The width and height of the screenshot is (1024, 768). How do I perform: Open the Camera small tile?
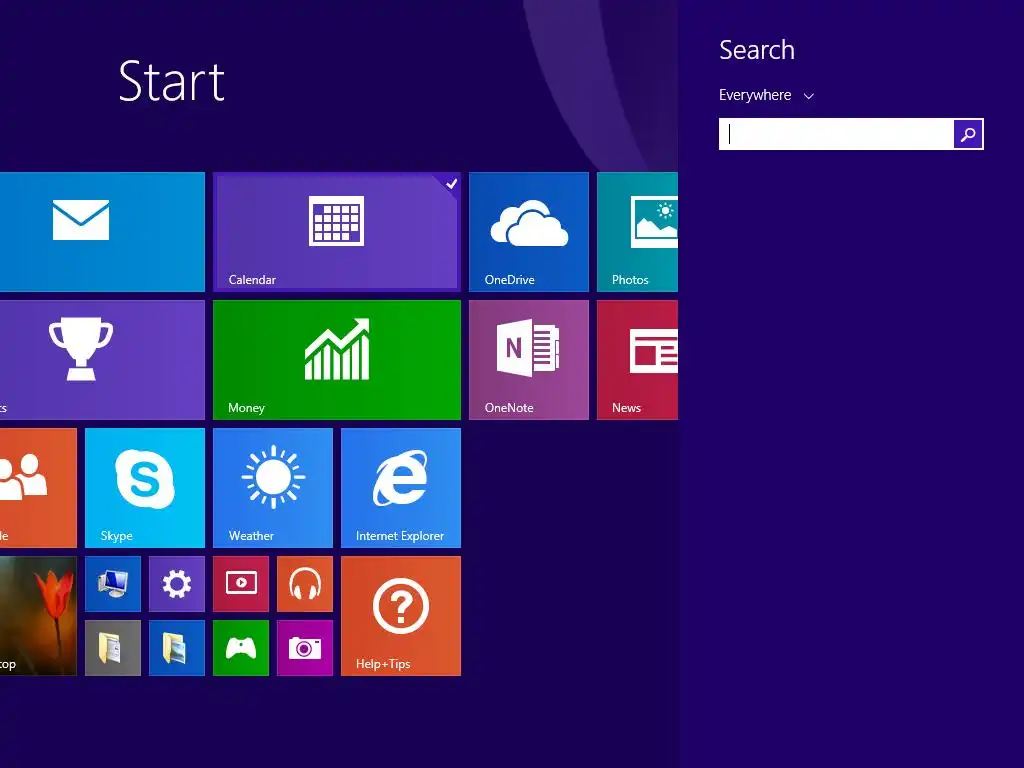coord(305,648)
